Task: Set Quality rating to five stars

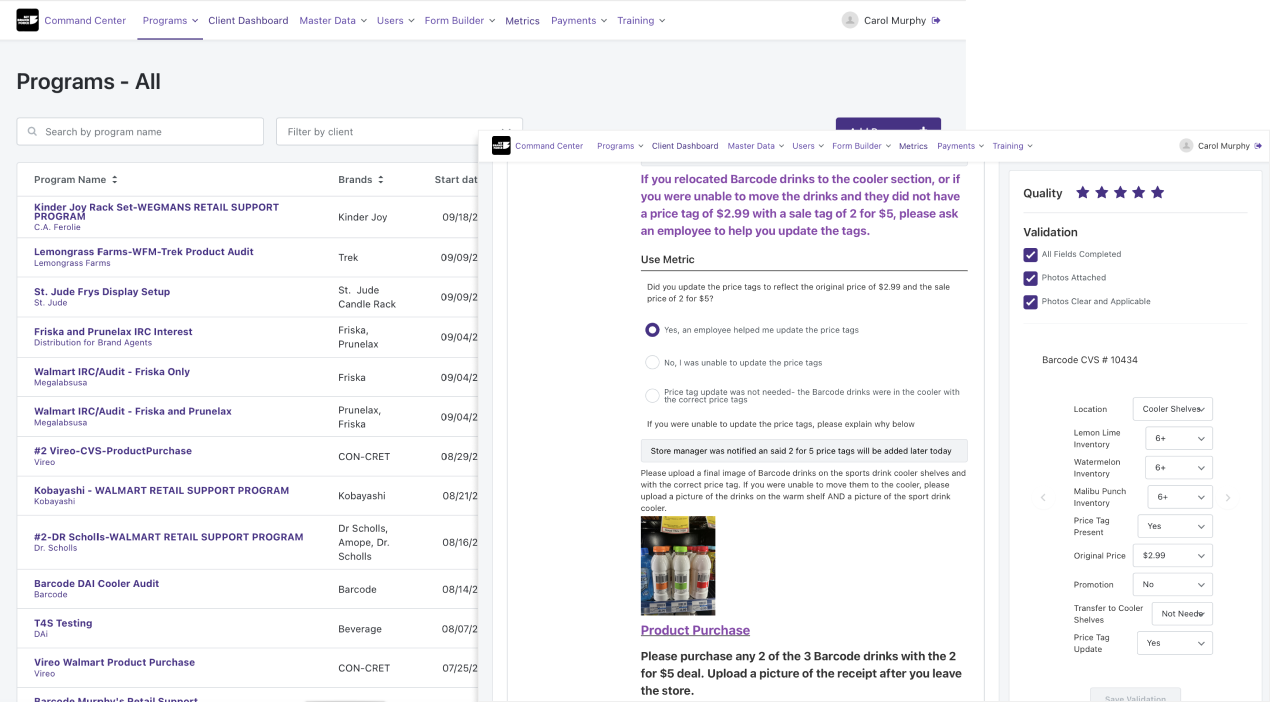Action: (x=1158, y=193)
